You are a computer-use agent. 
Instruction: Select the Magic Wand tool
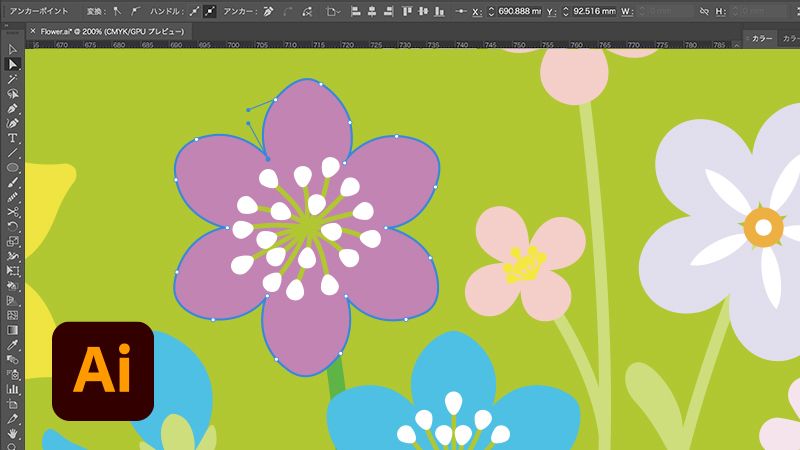(x=13, y=79)
